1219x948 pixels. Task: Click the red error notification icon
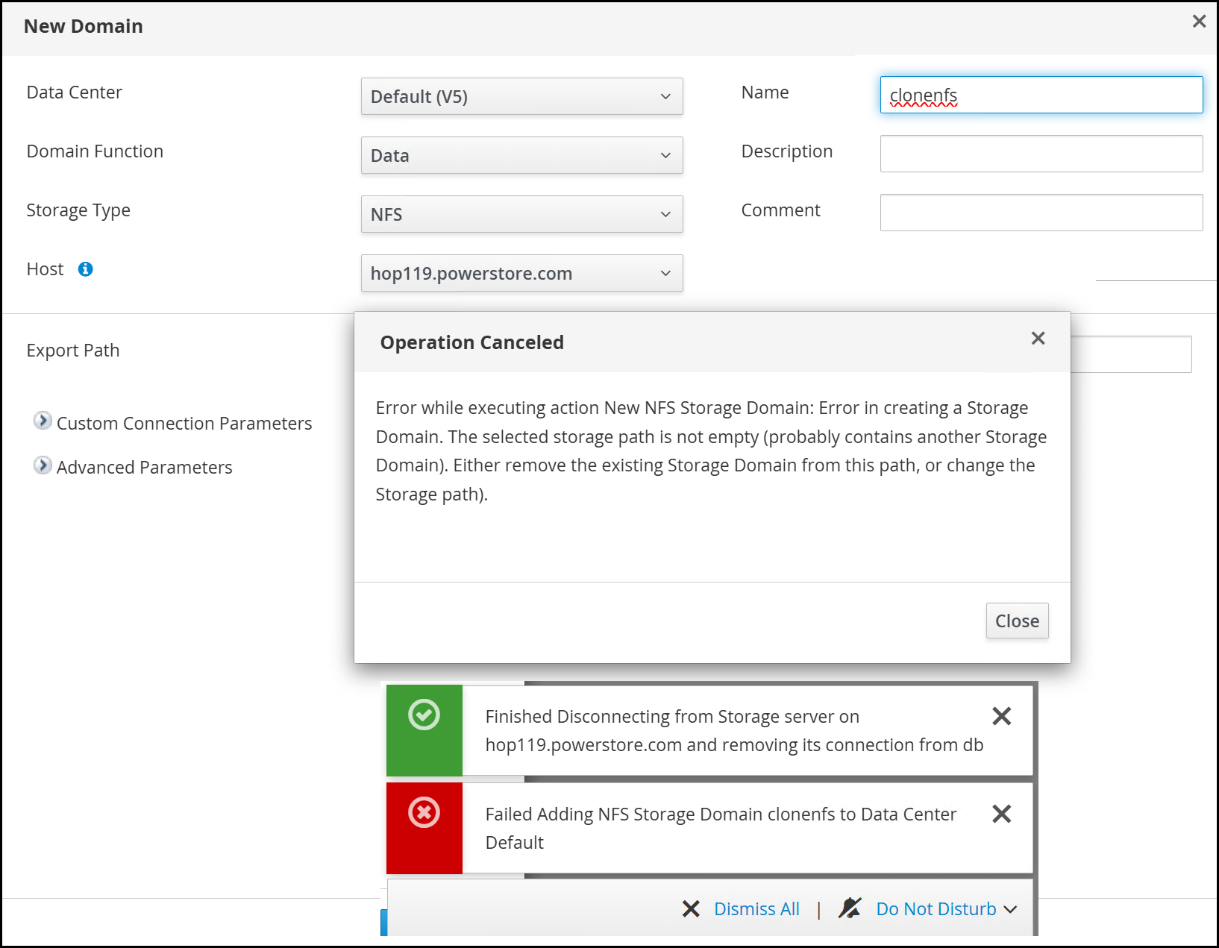click(424, 813)
